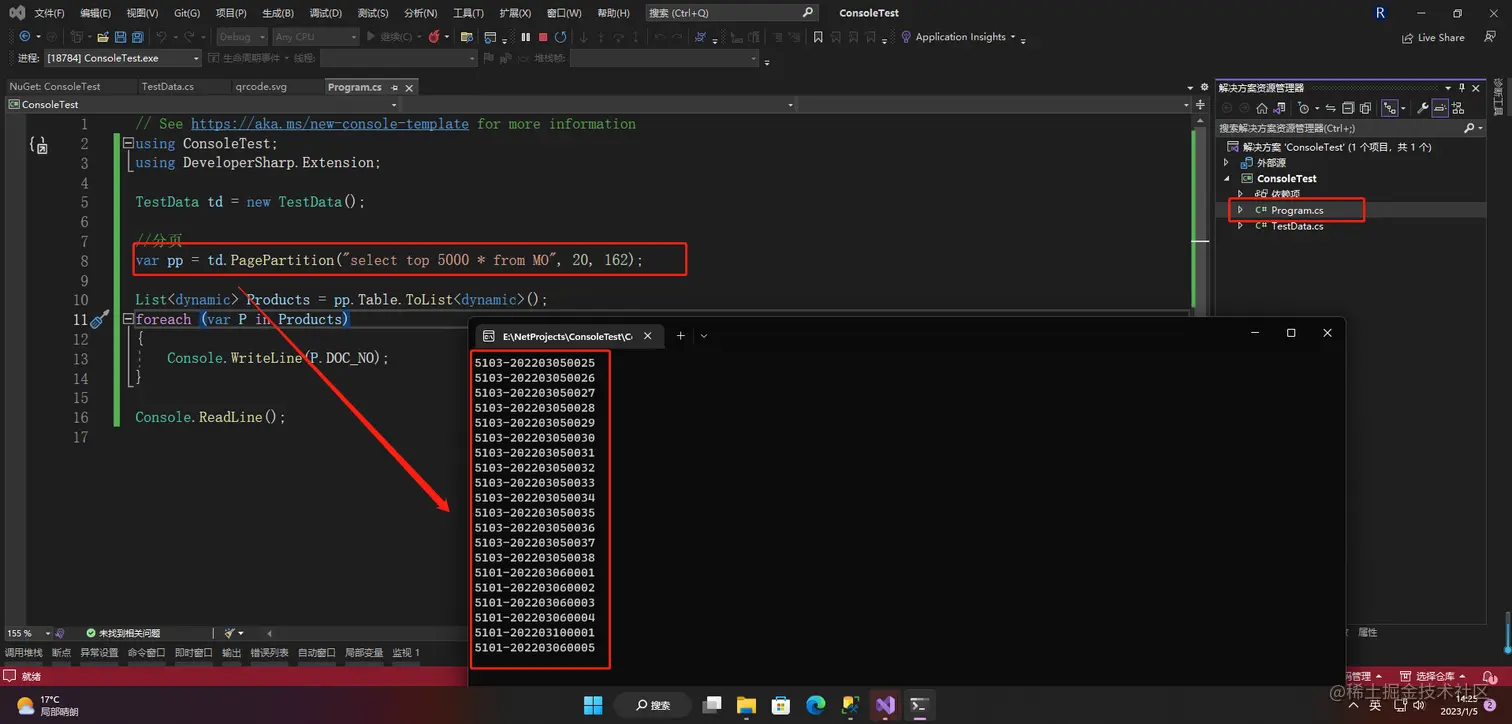Click the hot reload flame icon

pyautogui.click(x=434, y=37)
